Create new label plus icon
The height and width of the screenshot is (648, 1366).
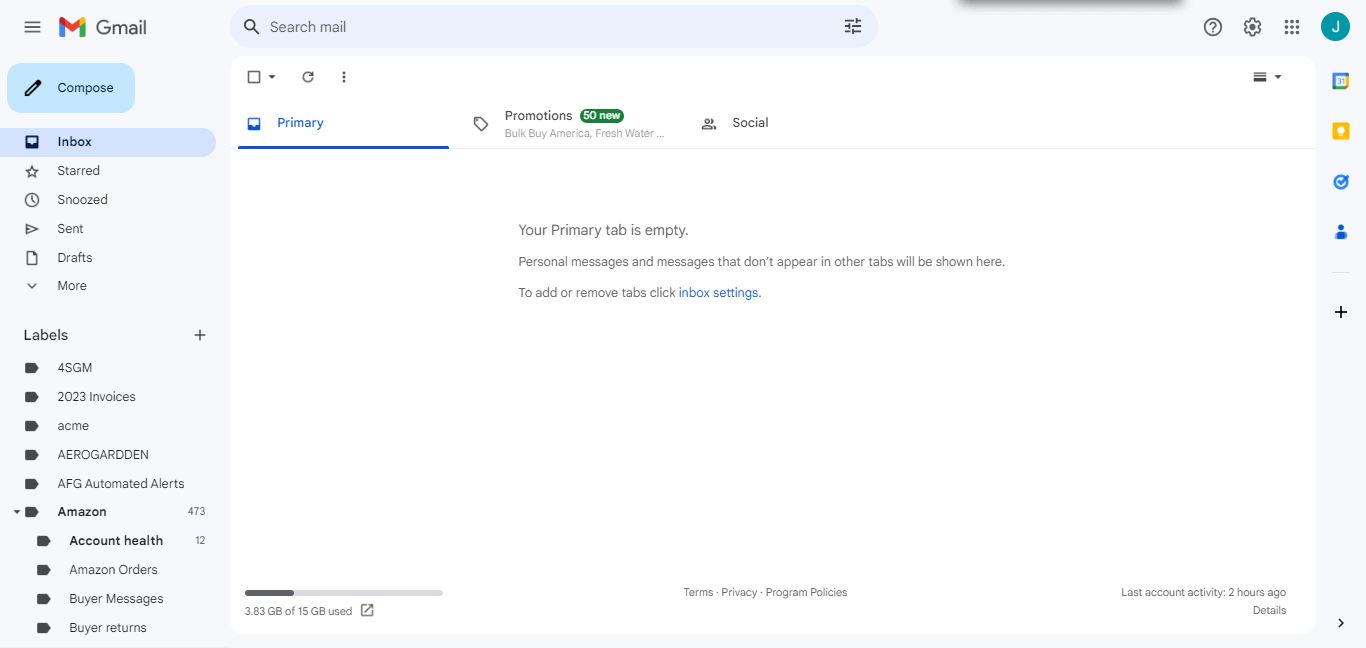point(200,335)
